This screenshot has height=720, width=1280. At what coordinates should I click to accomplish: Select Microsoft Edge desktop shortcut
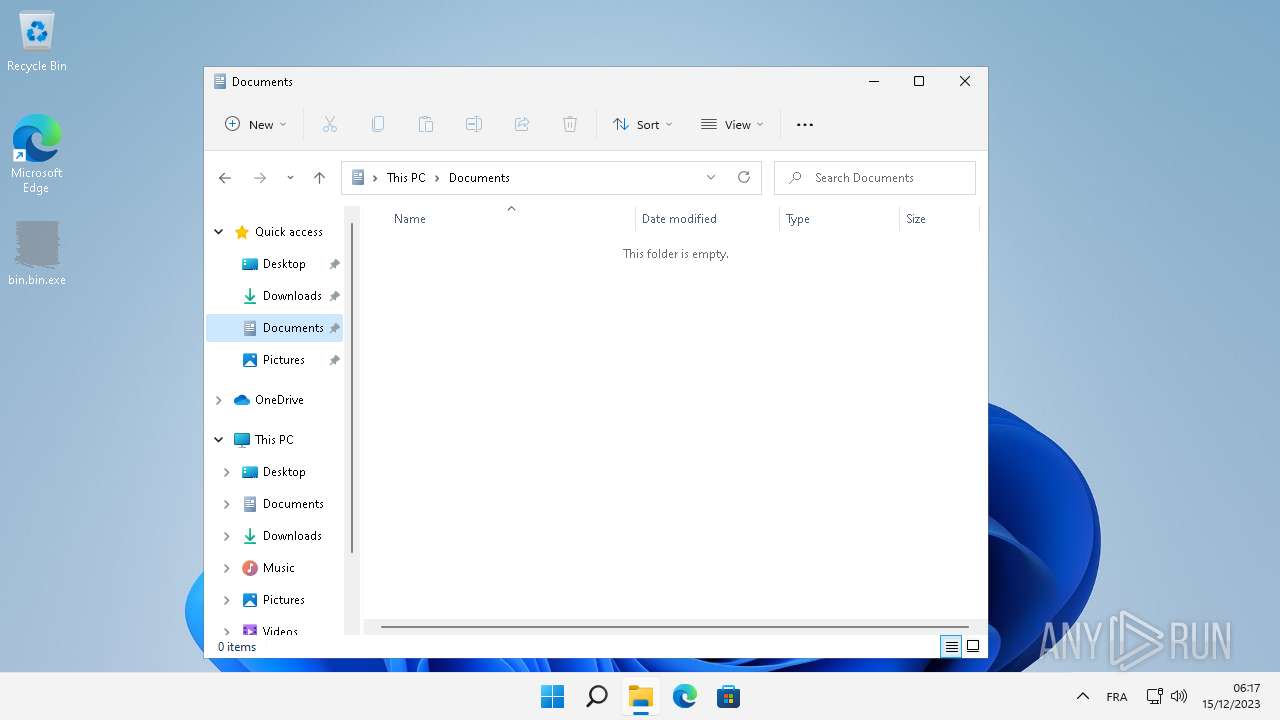tap(37, 153)
